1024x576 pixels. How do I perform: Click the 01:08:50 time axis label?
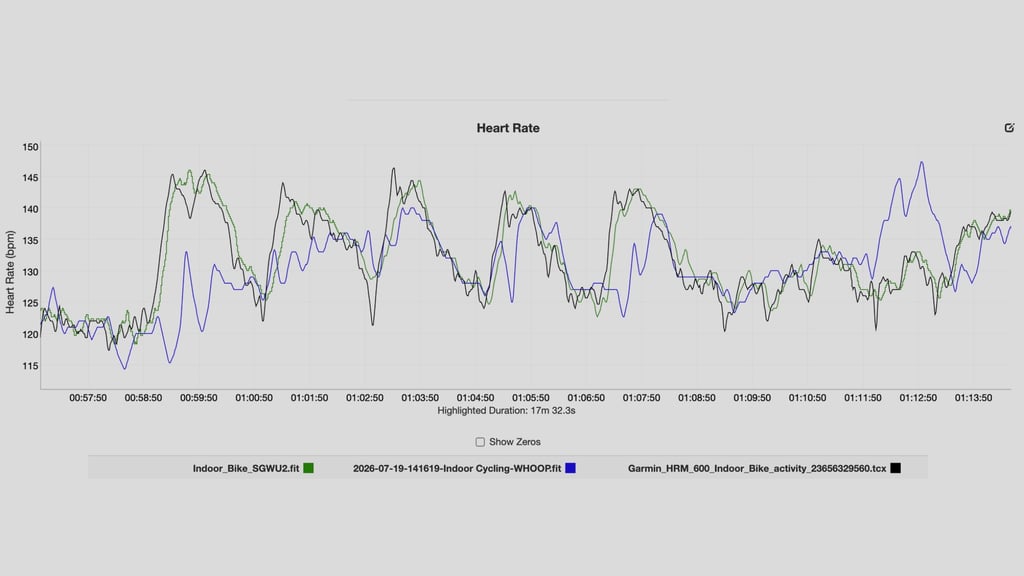point(696,398)
